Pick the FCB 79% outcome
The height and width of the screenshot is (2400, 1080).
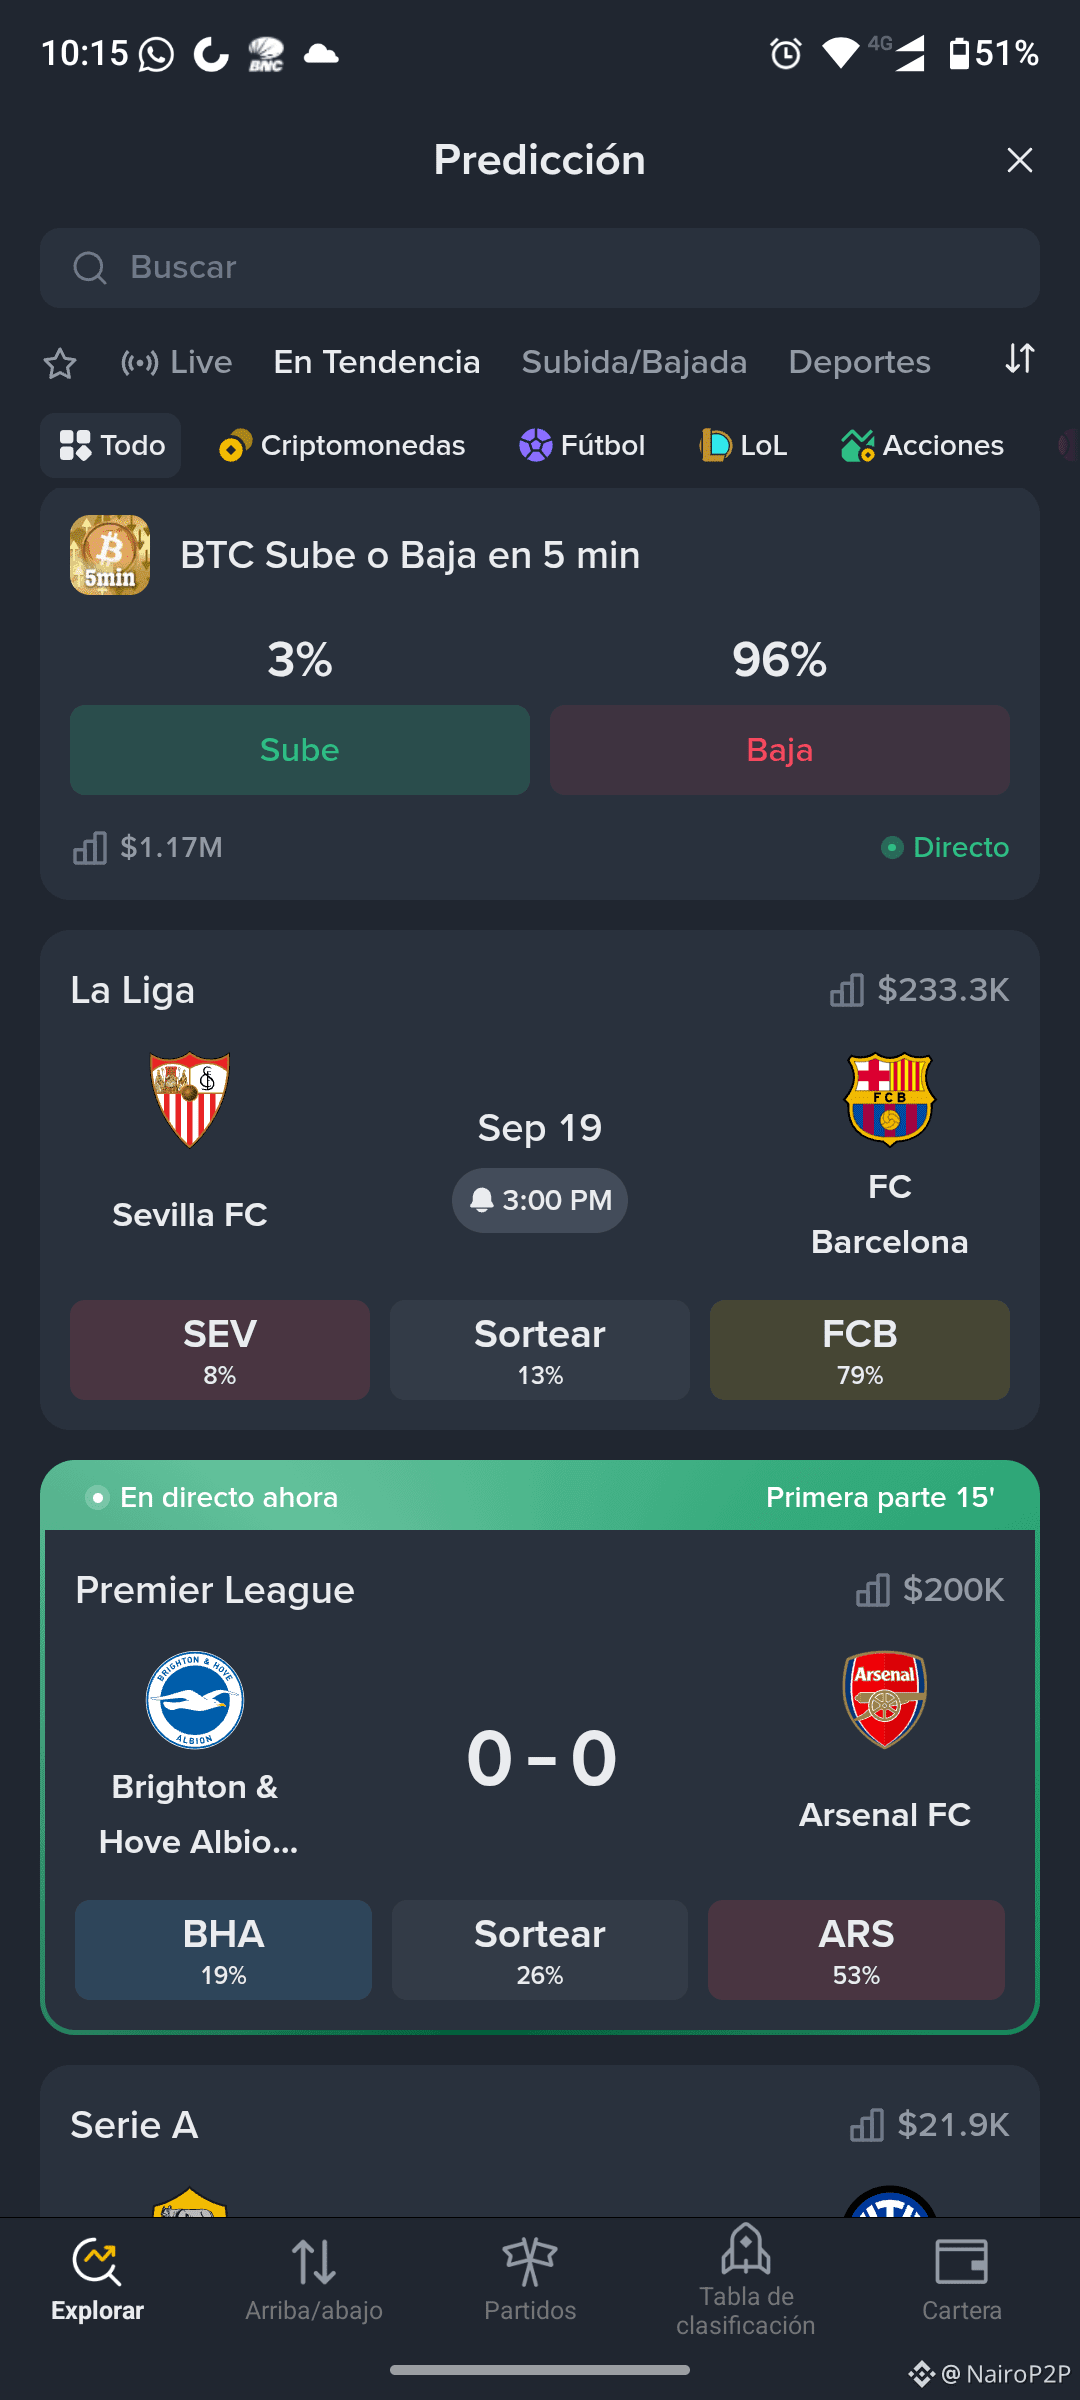coord(860,1350)
